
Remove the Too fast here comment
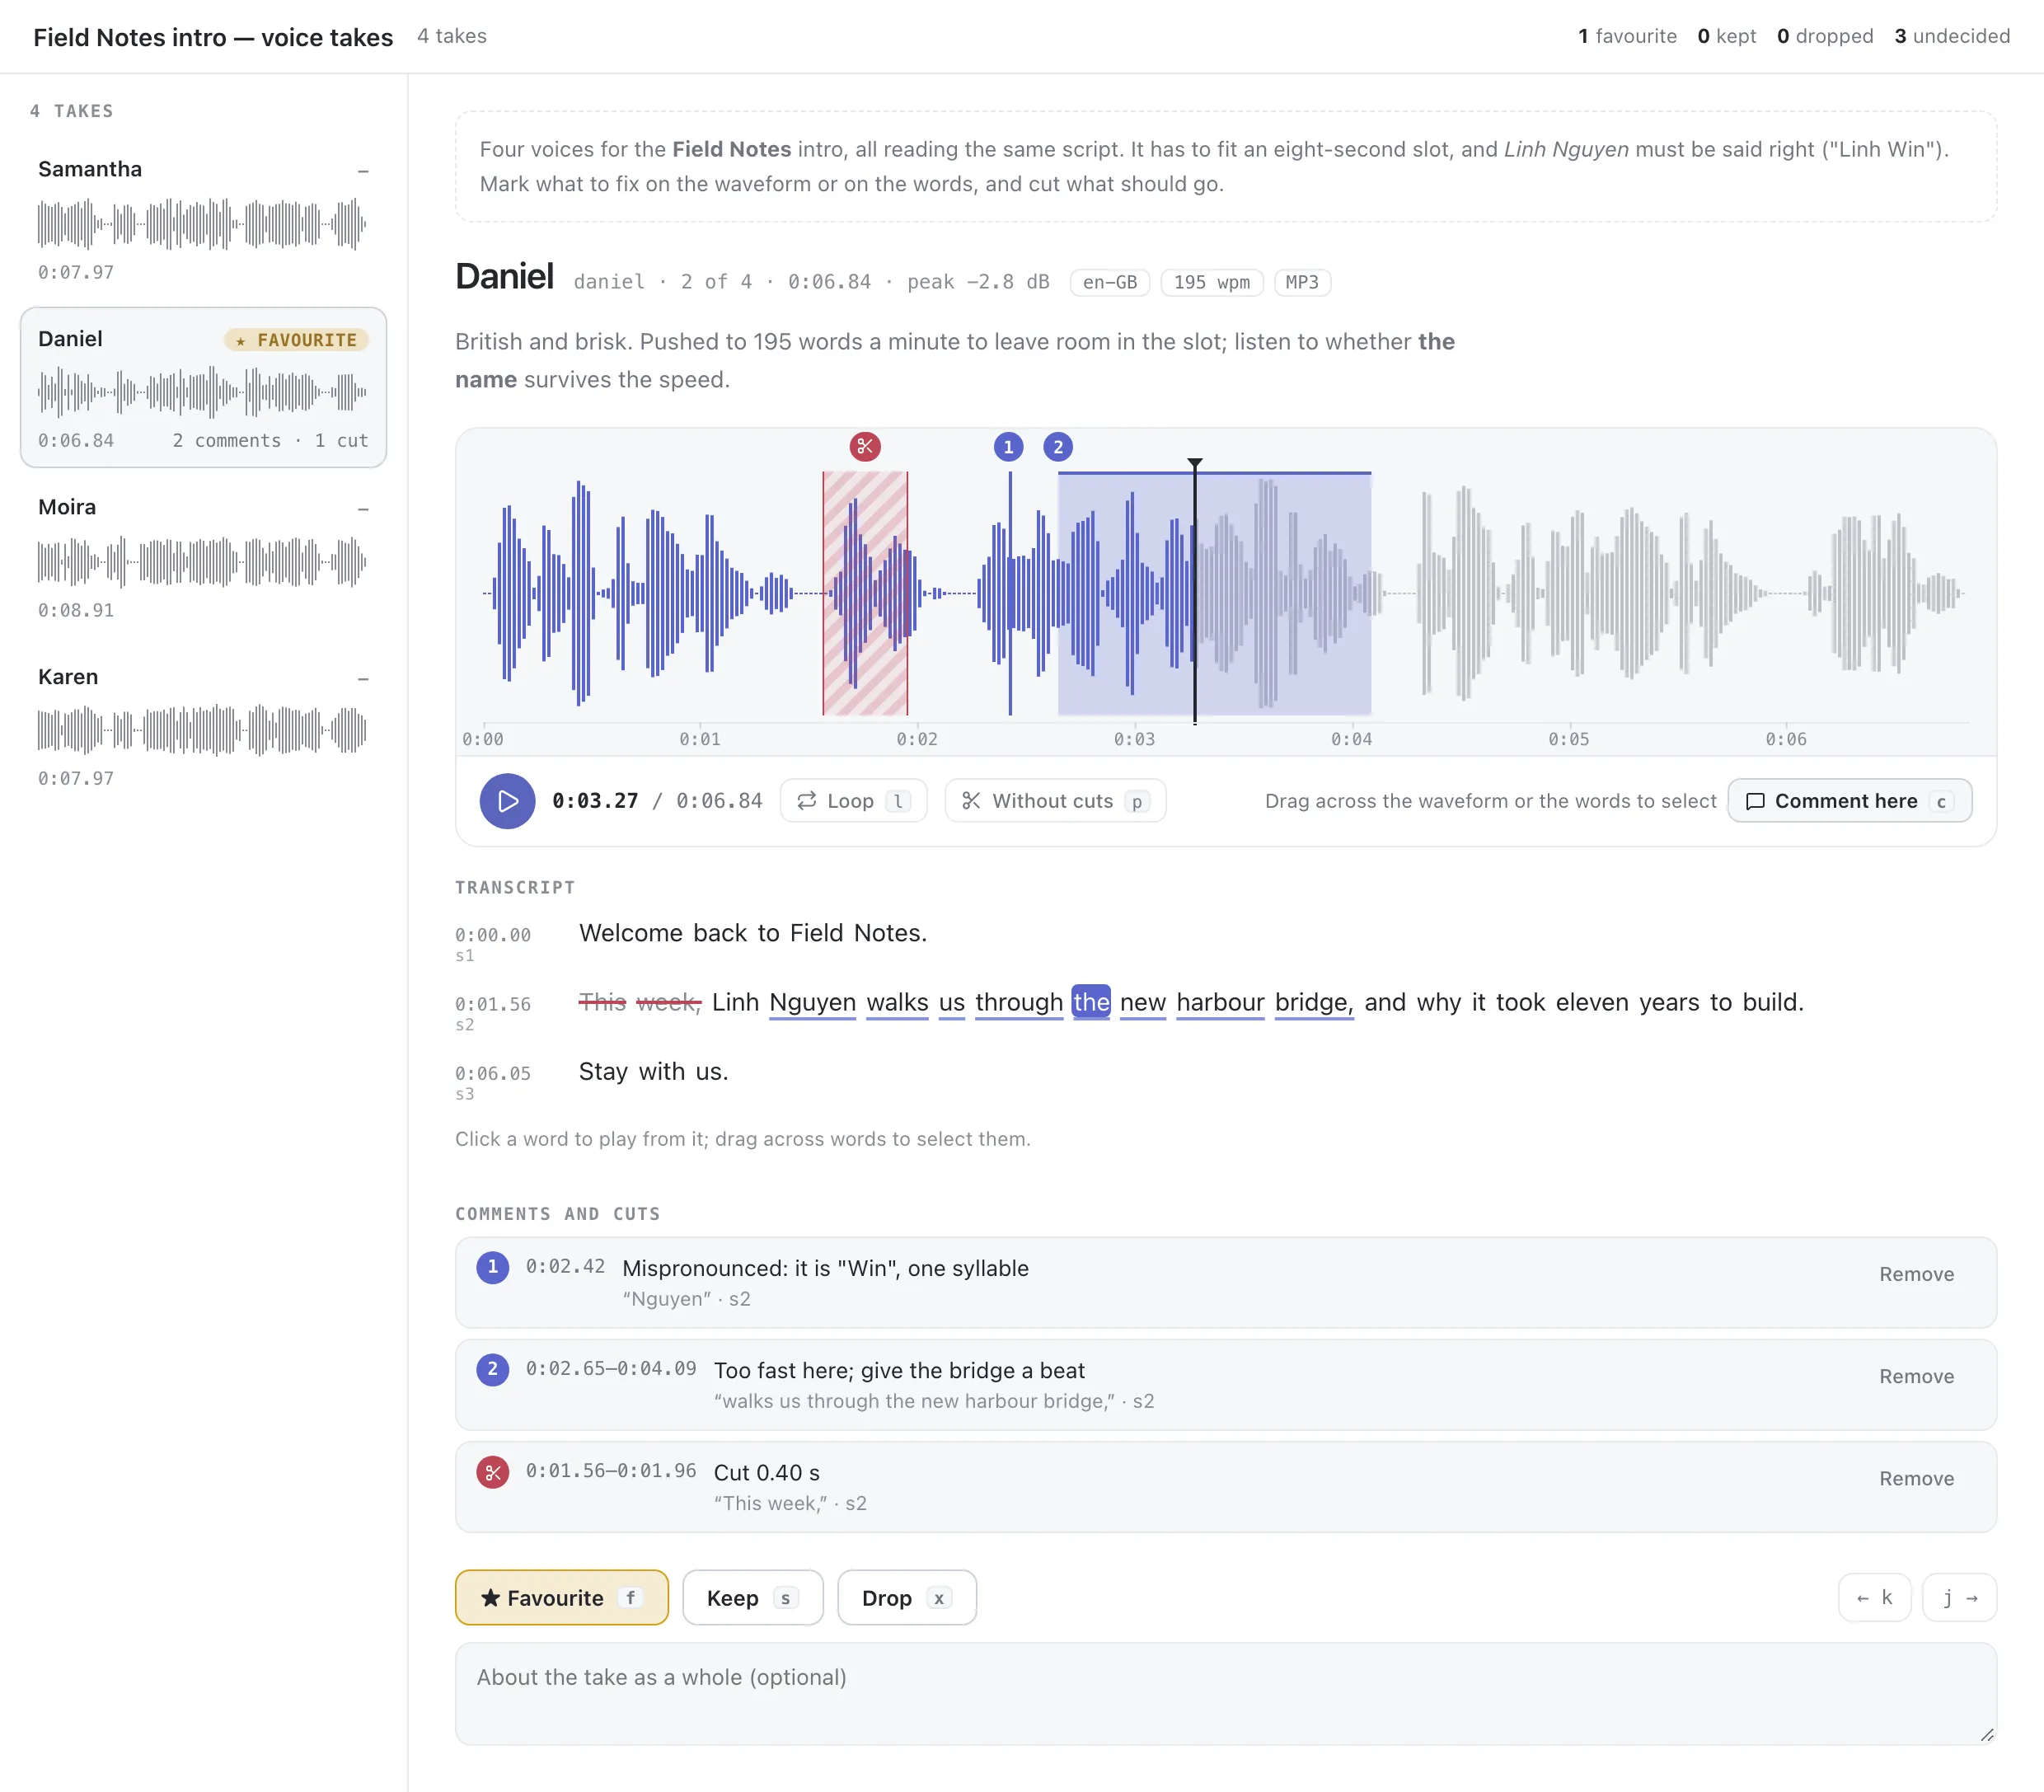tap(1916, 1376)
